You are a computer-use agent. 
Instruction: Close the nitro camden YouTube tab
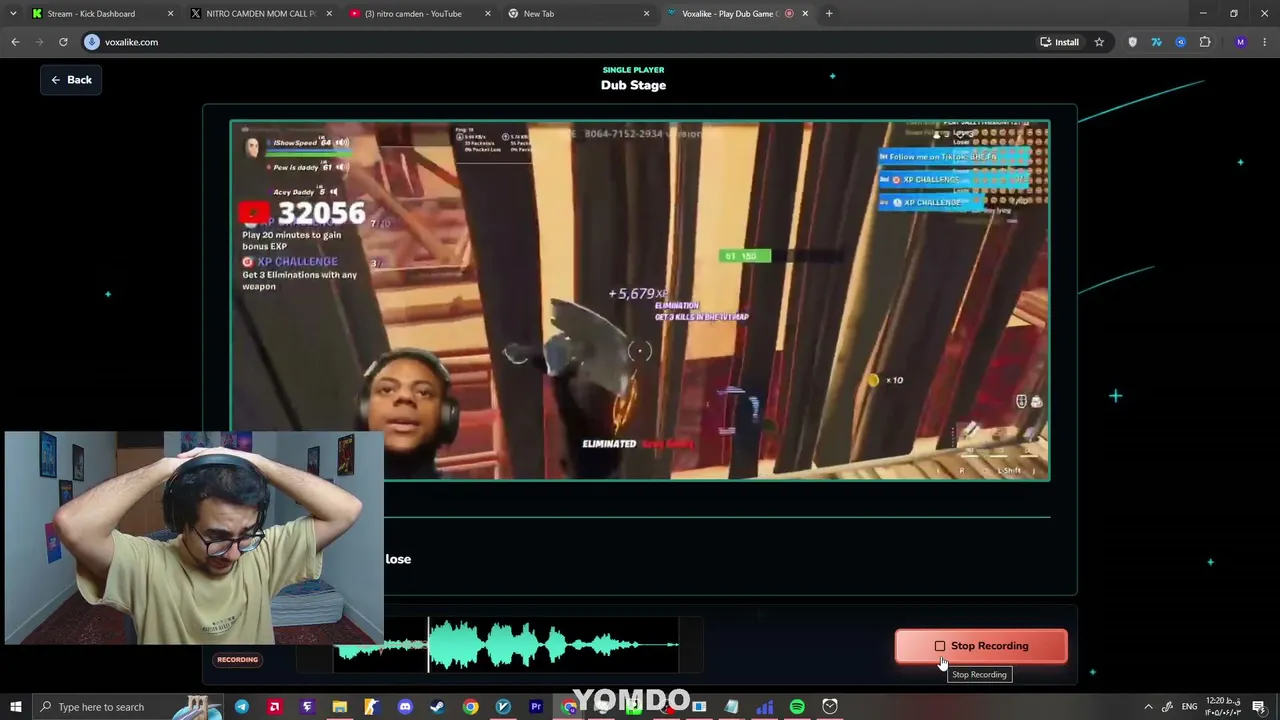488,14
